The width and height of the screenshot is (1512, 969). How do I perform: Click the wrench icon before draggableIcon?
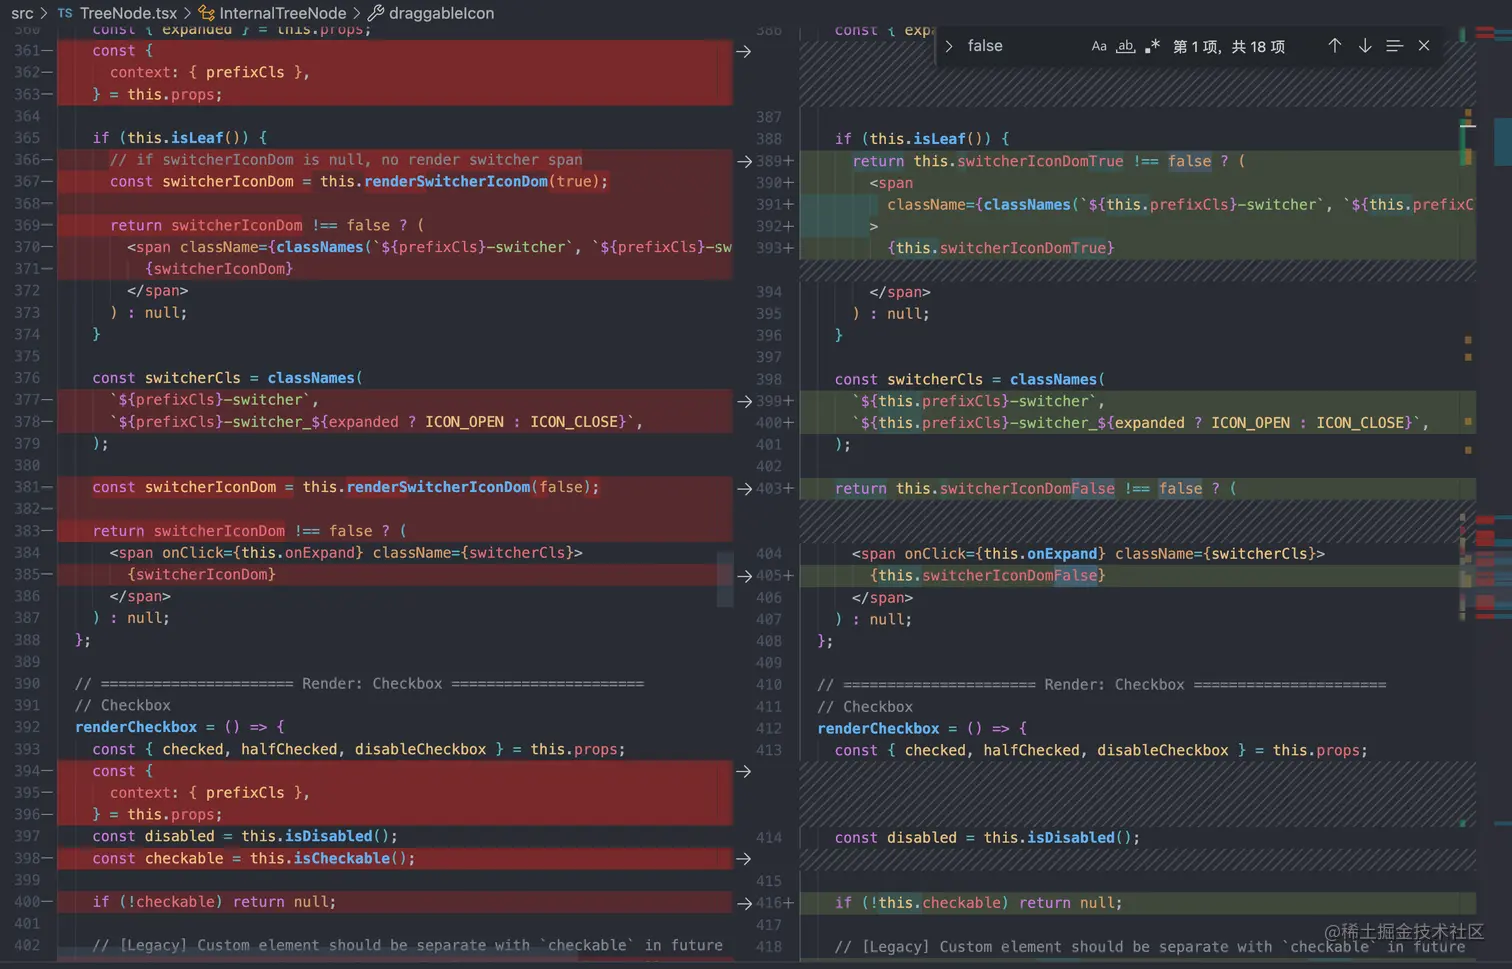pyautogui.click(x=376, y=13)
